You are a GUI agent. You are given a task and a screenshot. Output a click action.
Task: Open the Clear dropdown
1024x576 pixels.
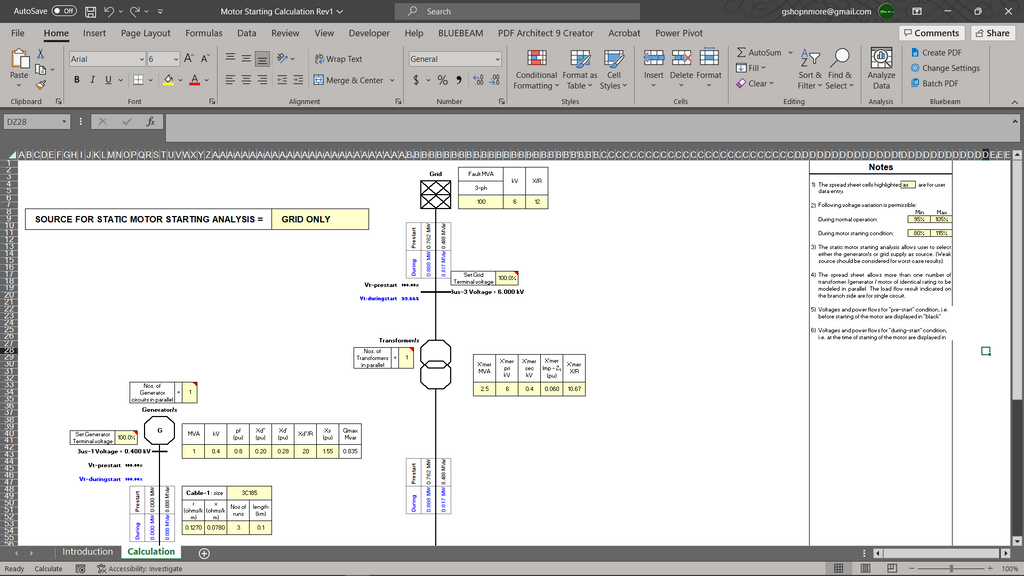pos(755,84)
